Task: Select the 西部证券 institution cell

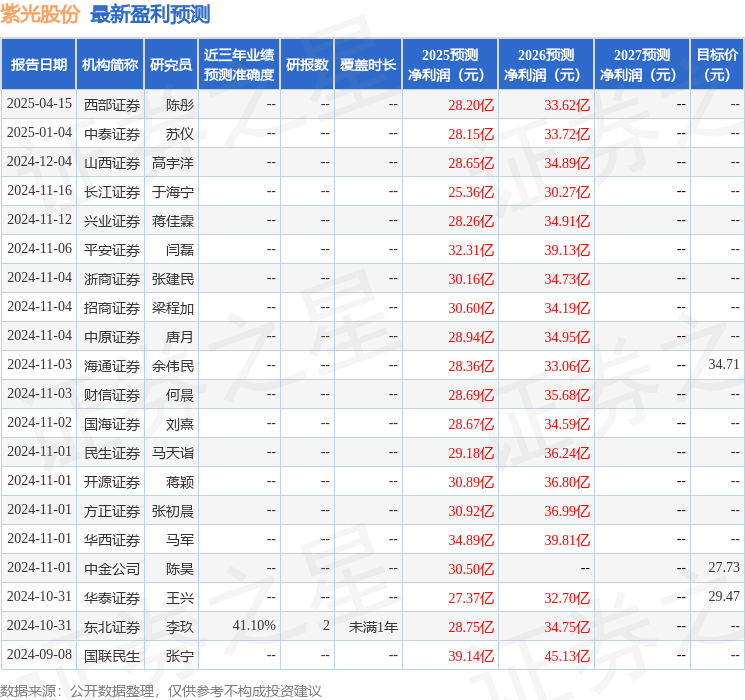Action: tap(112, 105)
